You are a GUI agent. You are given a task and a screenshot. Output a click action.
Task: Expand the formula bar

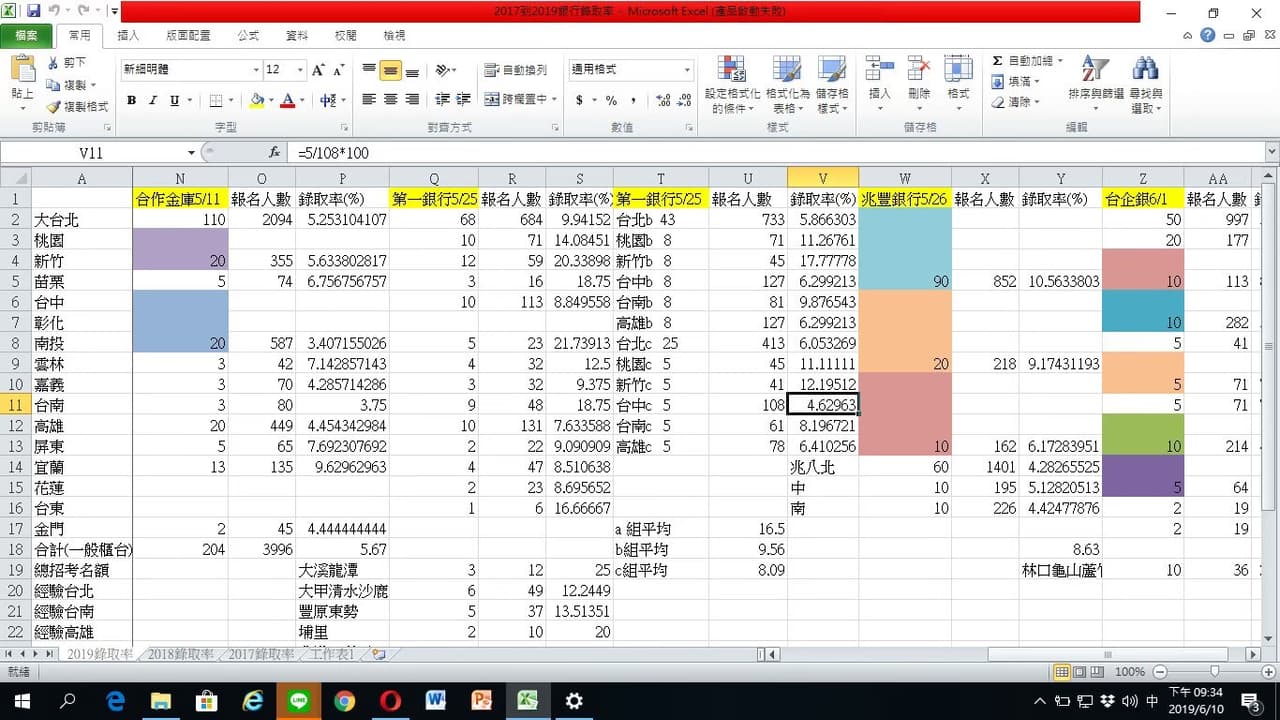tap(1272, 153)
